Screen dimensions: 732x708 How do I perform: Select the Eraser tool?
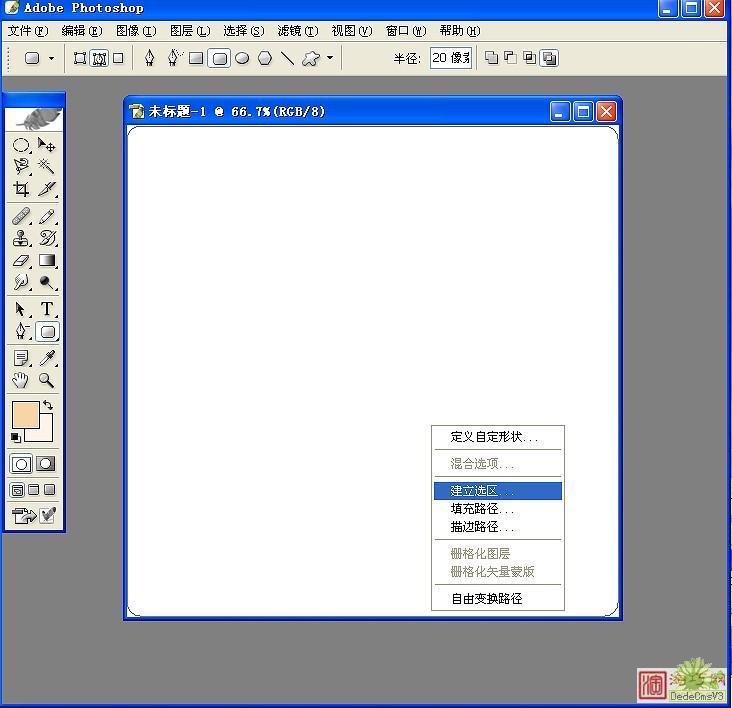pyautogui.click(x=21, y=260)
